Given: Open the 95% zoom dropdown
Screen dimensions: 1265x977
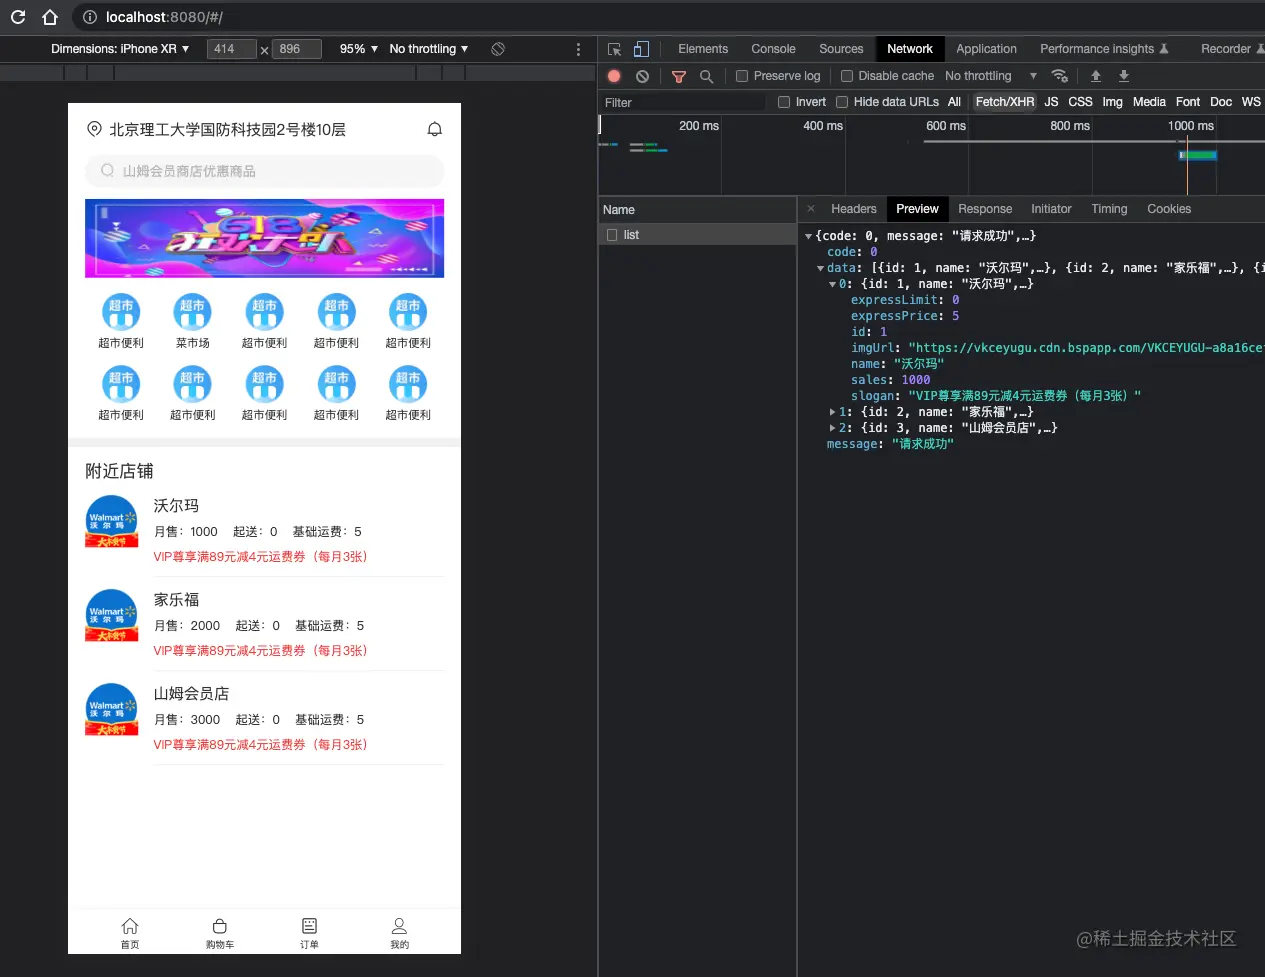Looking at the screenshot, I should (x=359, y=49).
